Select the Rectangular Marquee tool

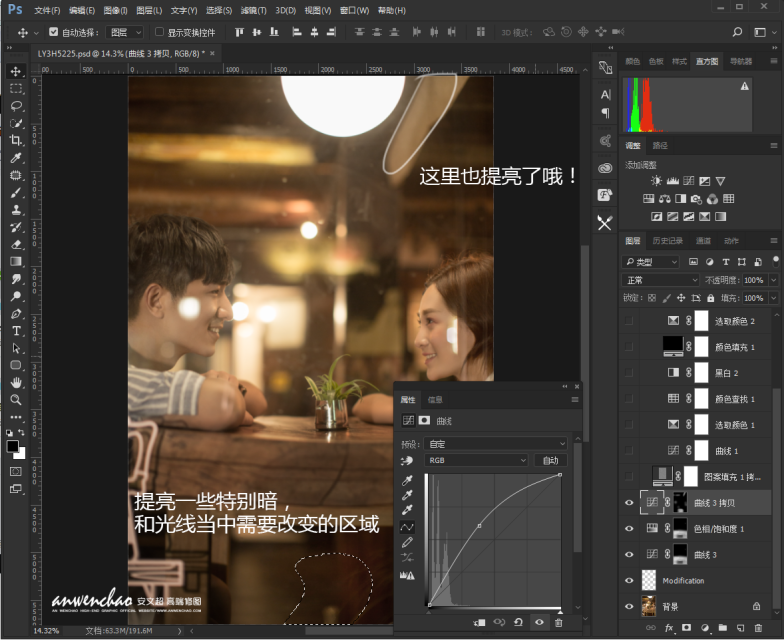pos(16,88)
